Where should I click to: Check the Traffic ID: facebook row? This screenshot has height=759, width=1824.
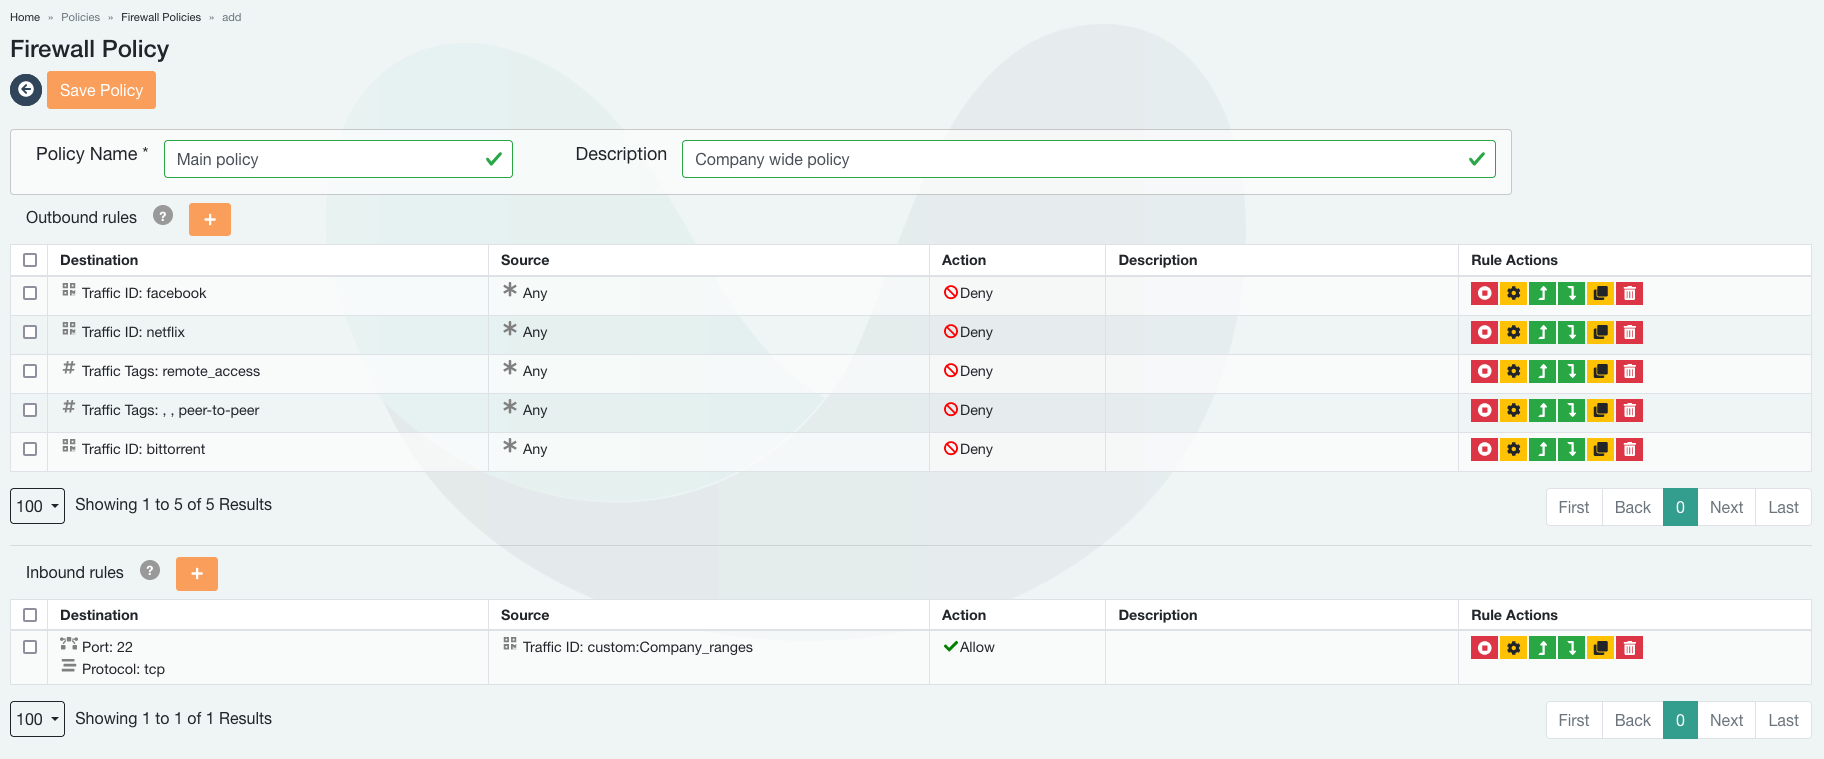[30, 293]
